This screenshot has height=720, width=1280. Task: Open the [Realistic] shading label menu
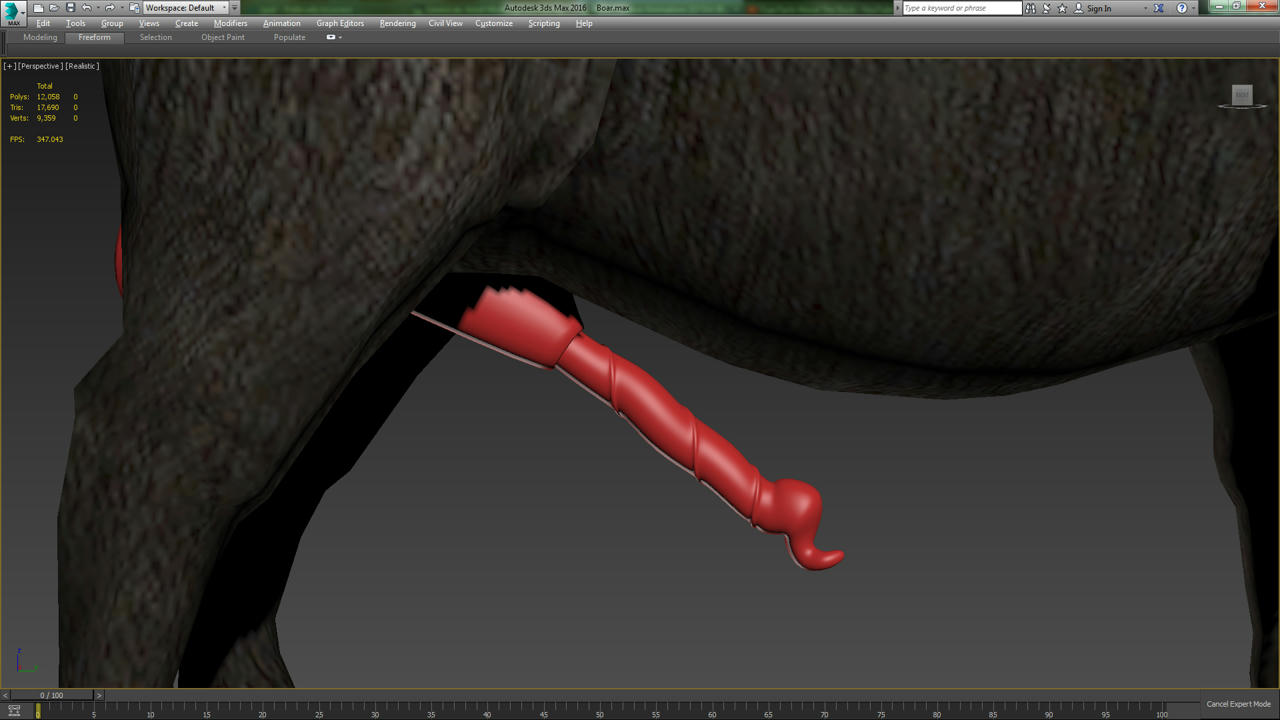[82, 66]
